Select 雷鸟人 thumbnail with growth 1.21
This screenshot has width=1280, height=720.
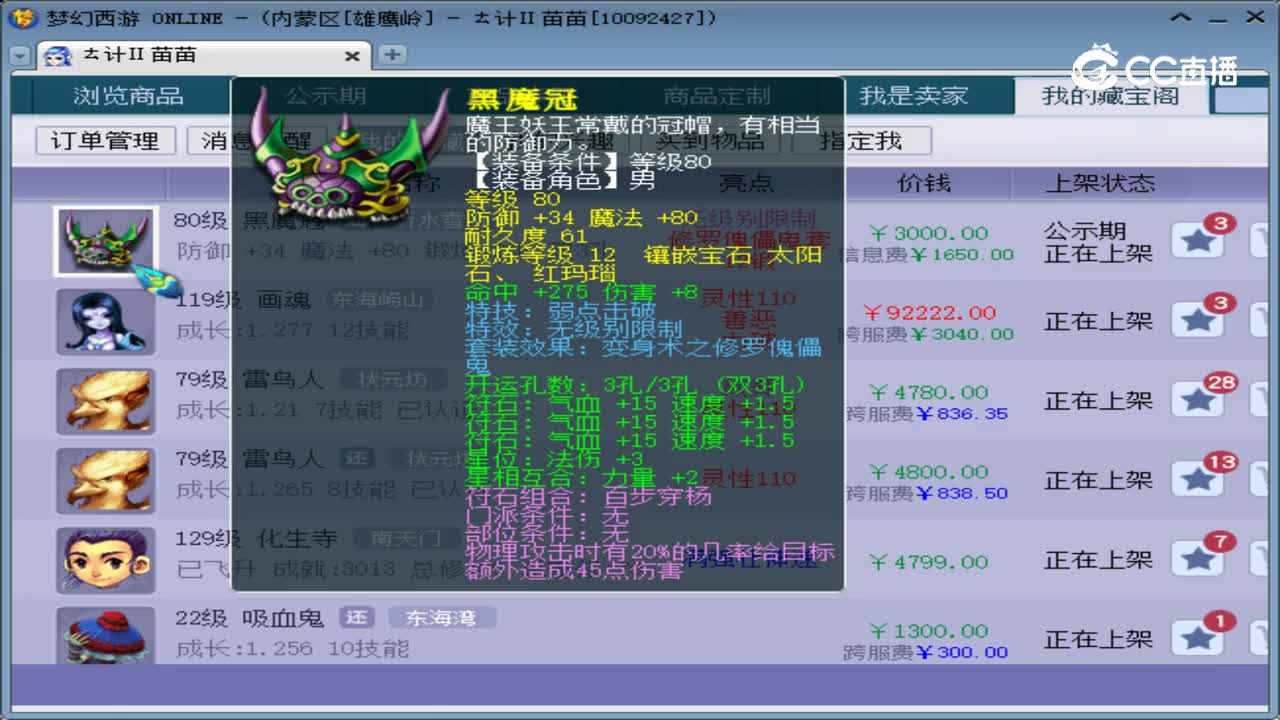(x=105, y=401)
